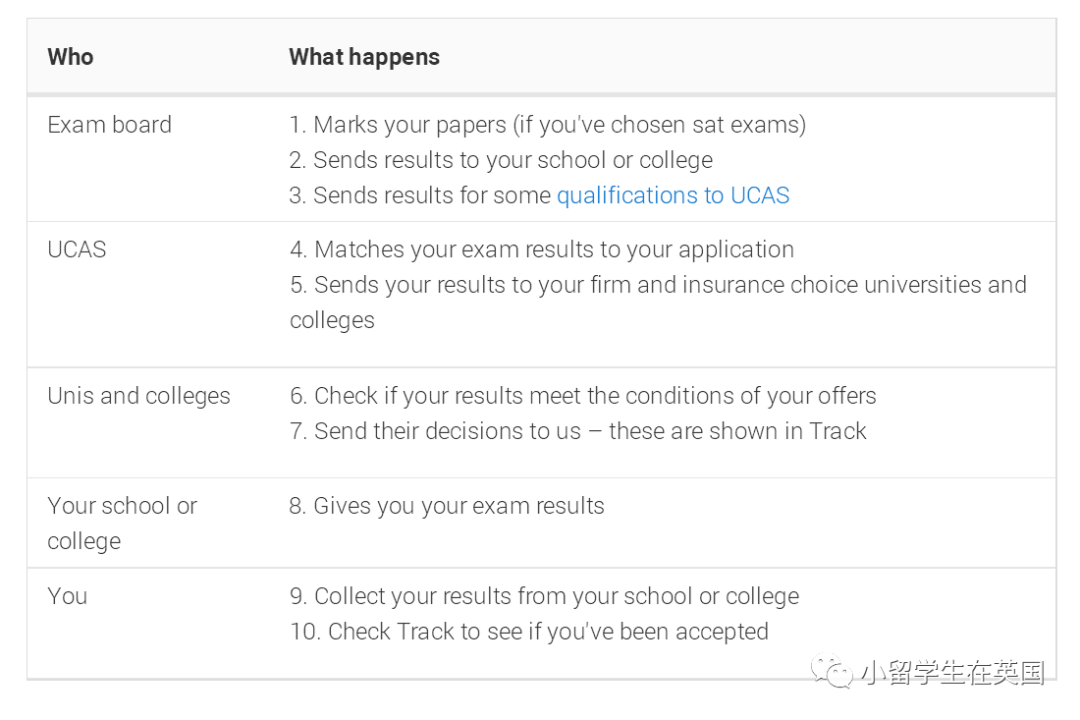Image resolution: width=1080 pixels, height=720 pixels.
Task: Click 'Sends results for some' in step 3
Action: click(x=420, y=196)
